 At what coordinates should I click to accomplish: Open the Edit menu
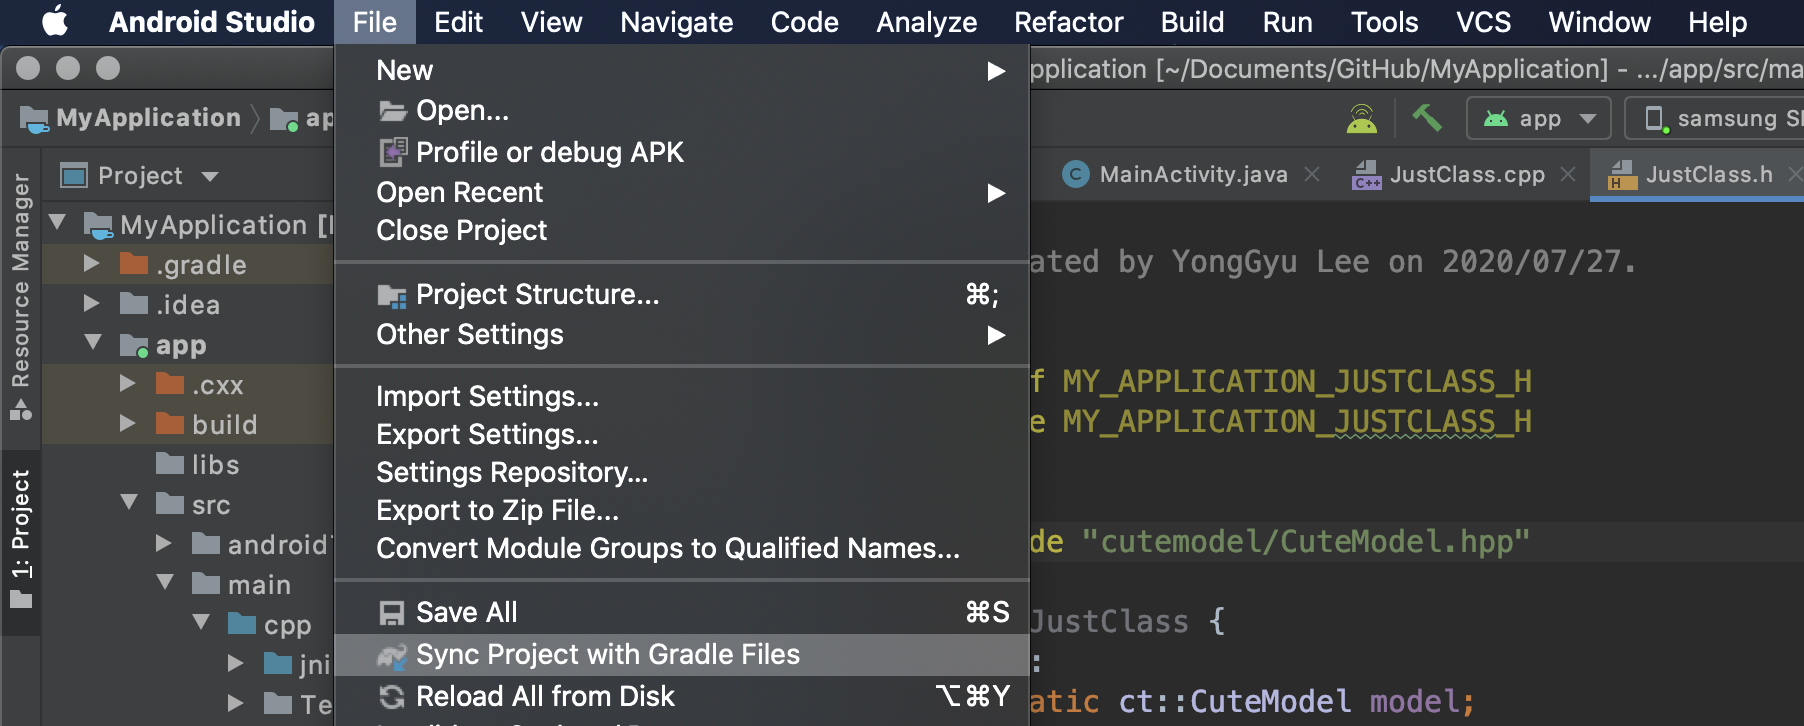(458, 22)
